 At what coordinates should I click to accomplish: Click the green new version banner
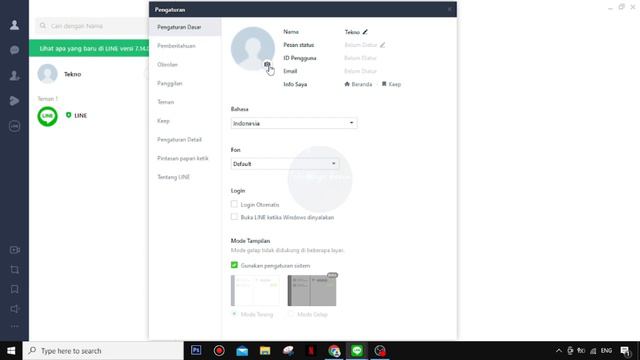click(x=89, y=48)
